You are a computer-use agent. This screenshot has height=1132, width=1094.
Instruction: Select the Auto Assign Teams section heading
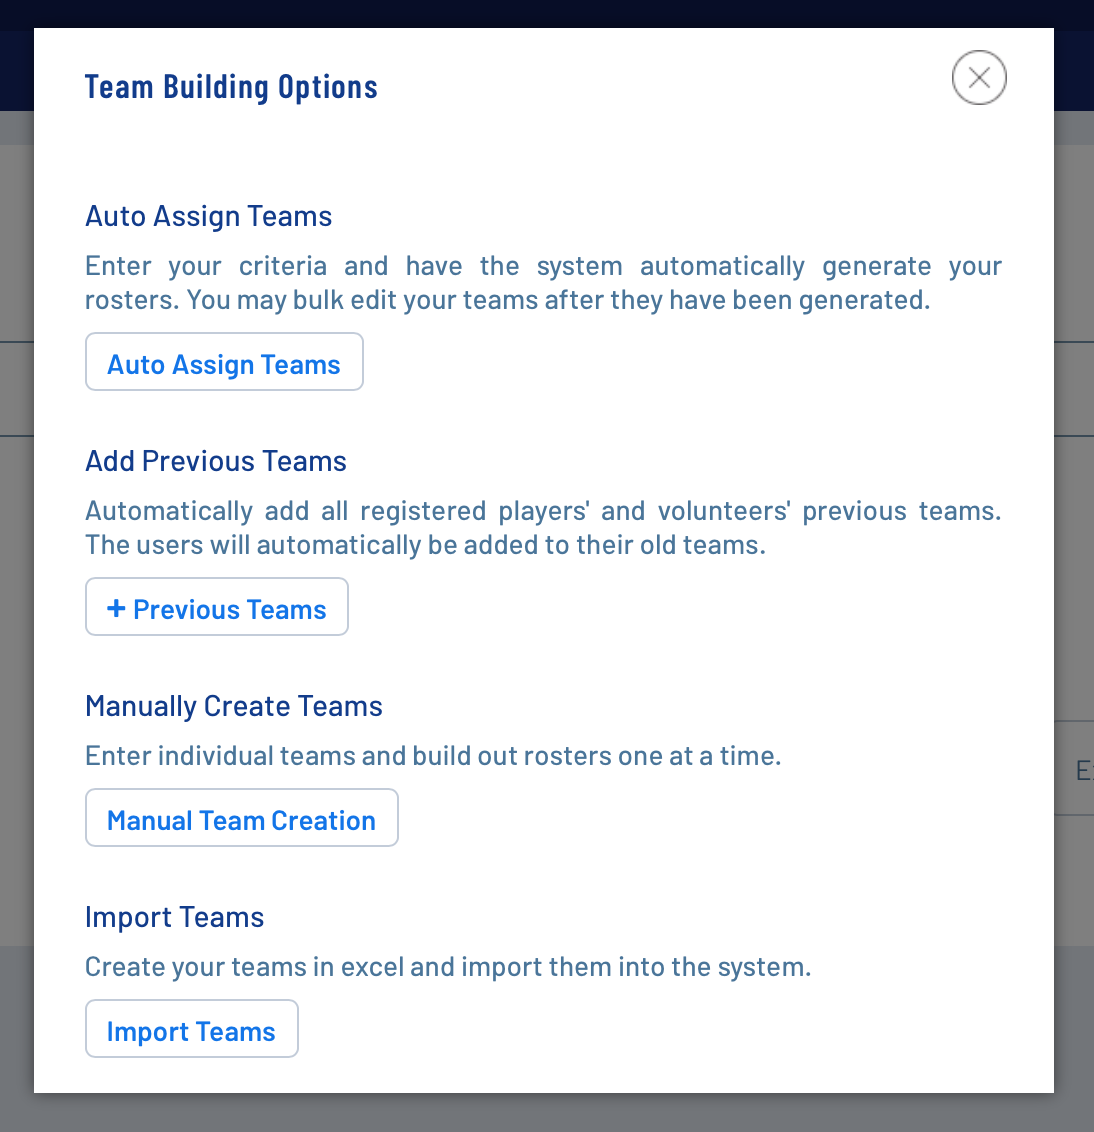pos(208,216)
